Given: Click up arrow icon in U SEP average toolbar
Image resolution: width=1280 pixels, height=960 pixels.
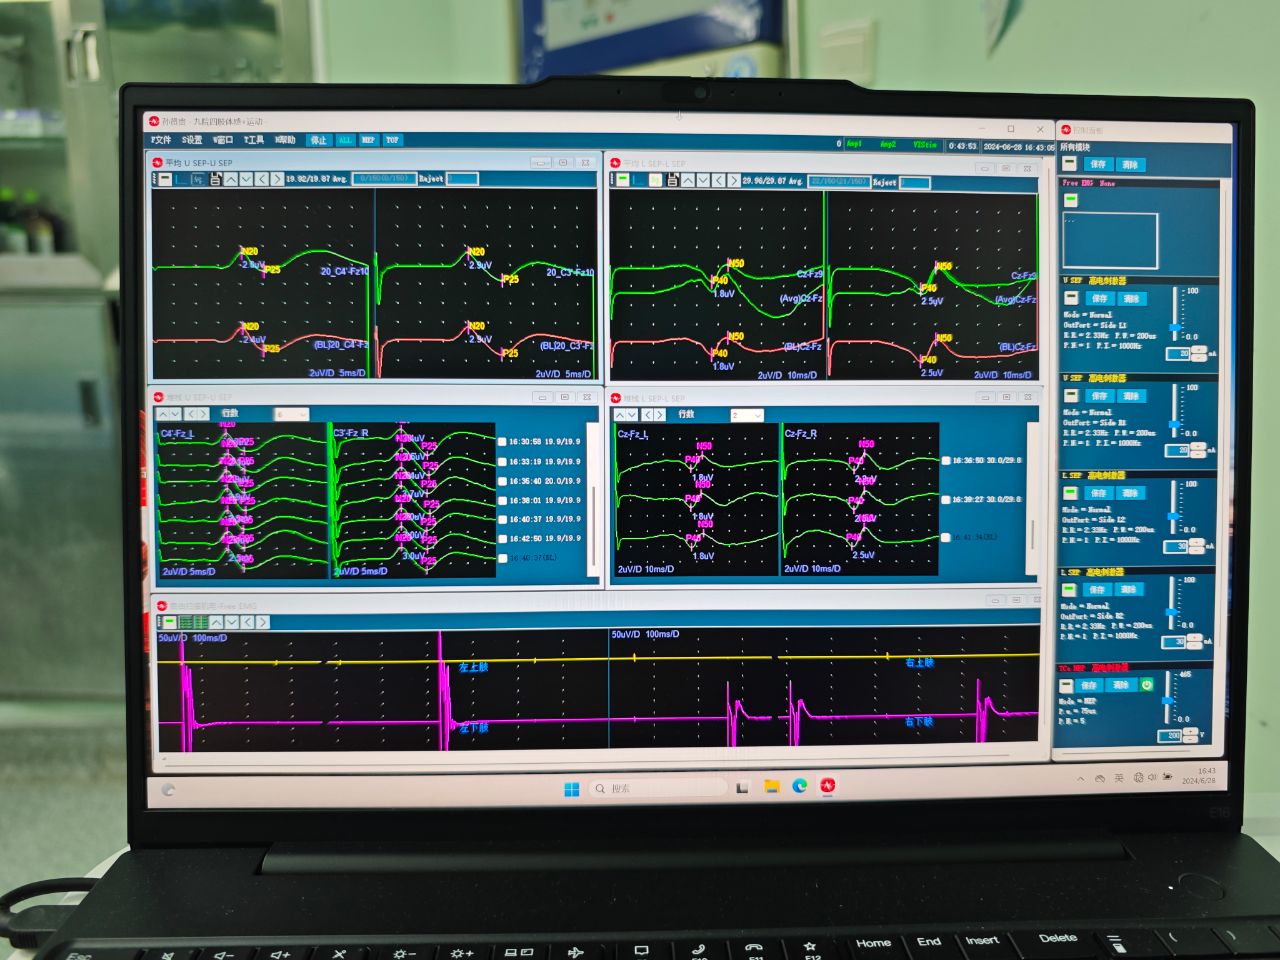Looking at the screenshot, I should point(231,179).
